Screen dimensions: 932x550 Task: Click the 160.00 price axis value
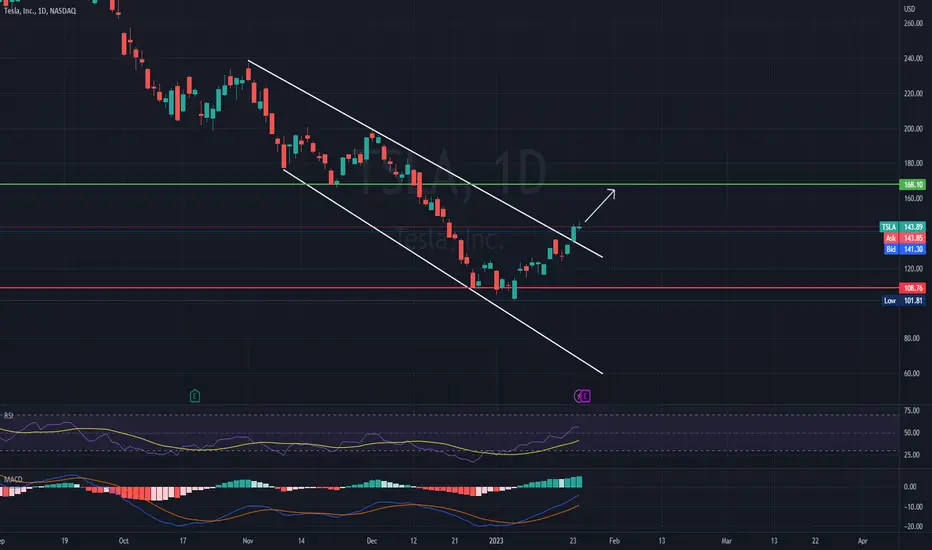pyautogui.click(x=913, y=198)
